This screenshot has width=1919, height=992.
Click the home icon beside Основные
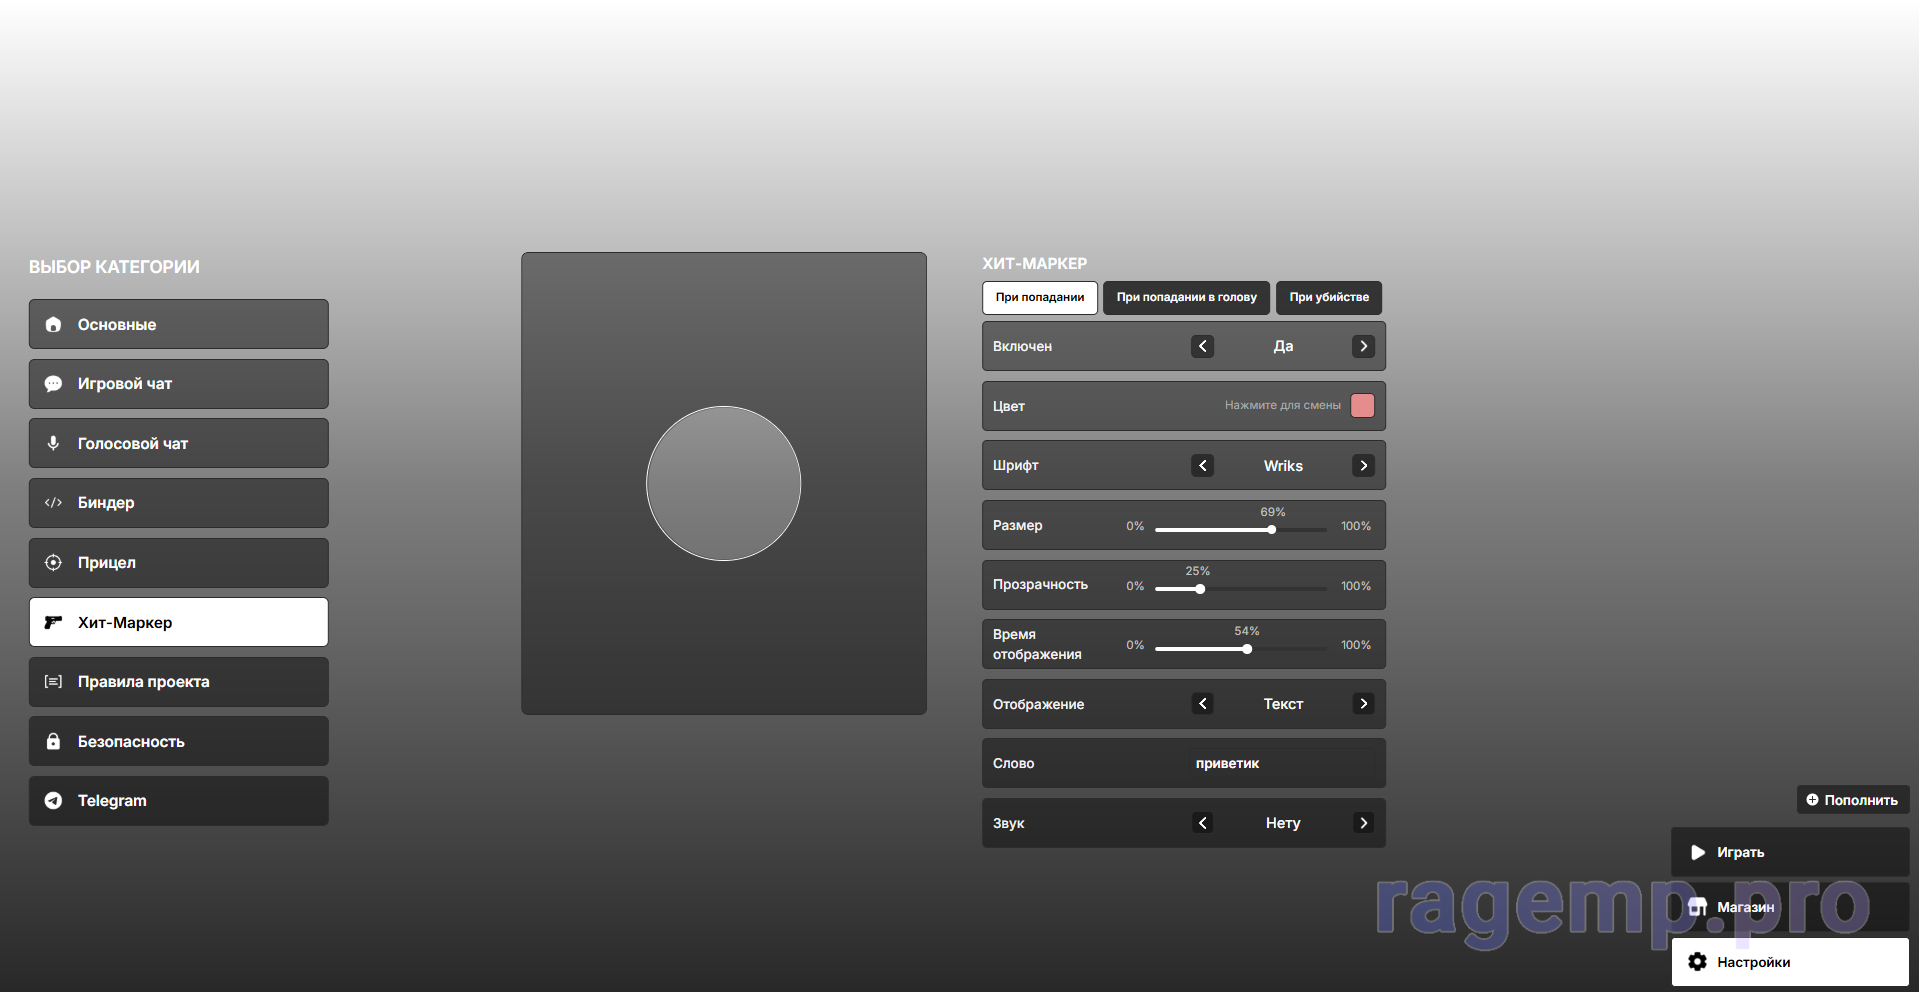click(54, 324)
